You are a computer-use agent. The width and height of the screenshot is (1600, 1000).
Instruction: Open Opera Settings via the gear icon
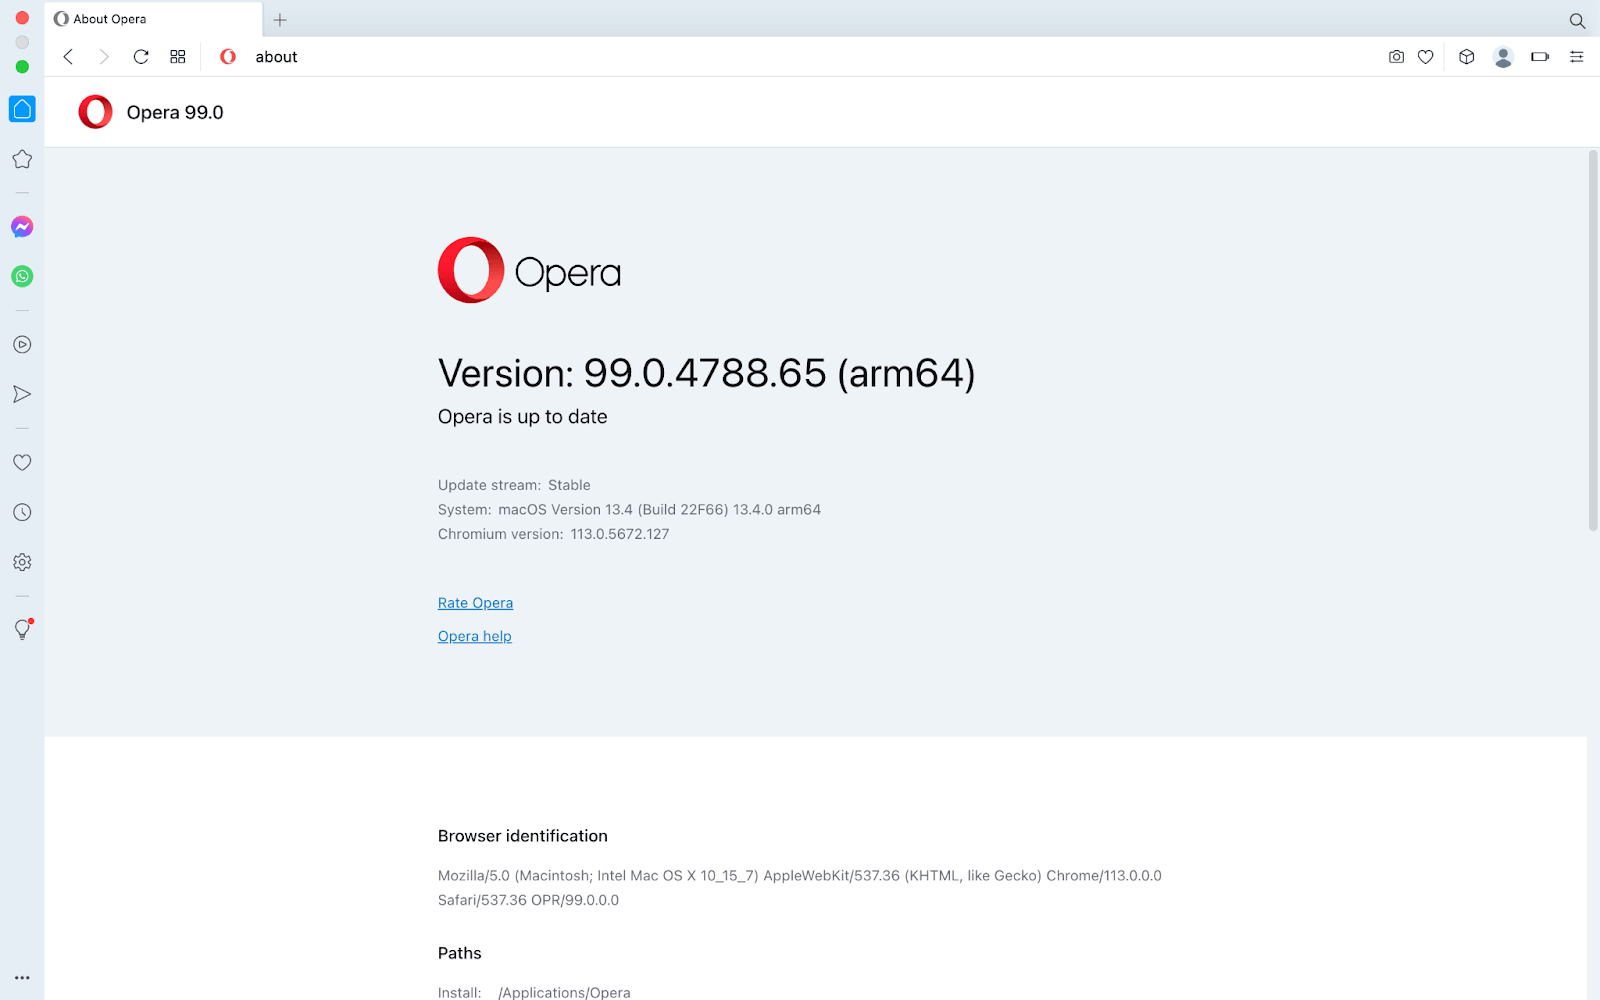click(22, 562)
